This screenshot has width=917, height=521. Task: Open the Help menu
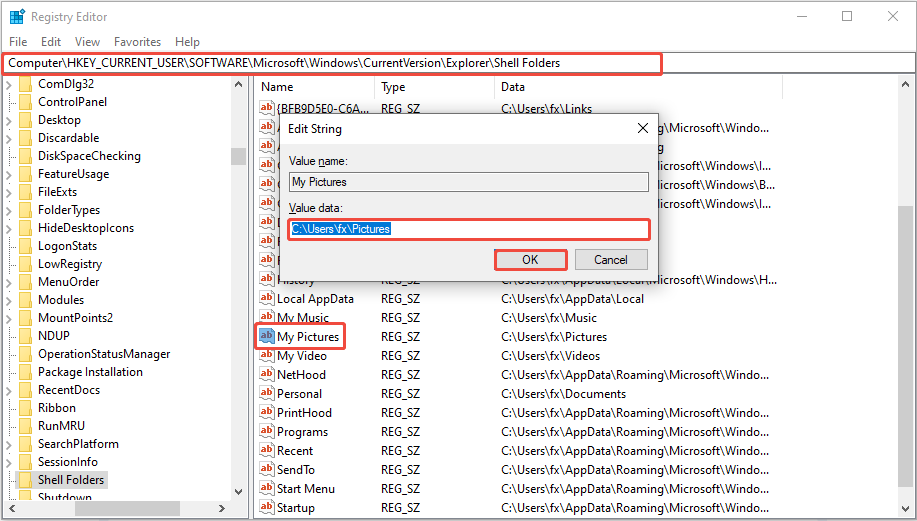coord(187,42)
